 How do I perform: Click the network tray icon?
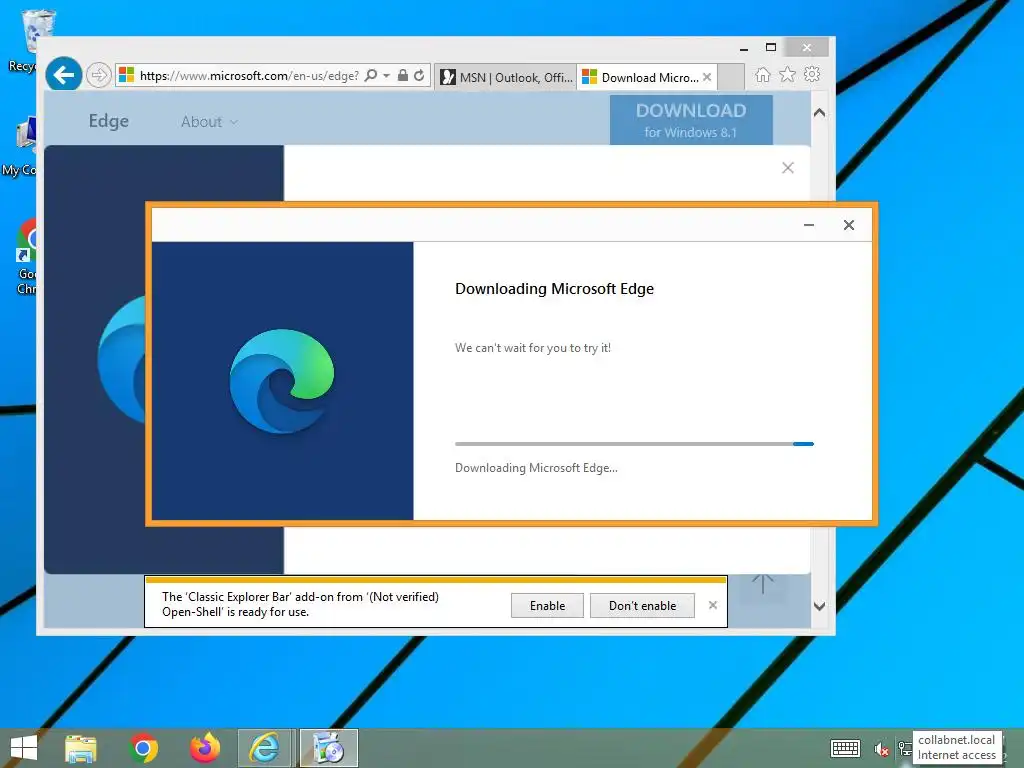(x=905, y=749)
